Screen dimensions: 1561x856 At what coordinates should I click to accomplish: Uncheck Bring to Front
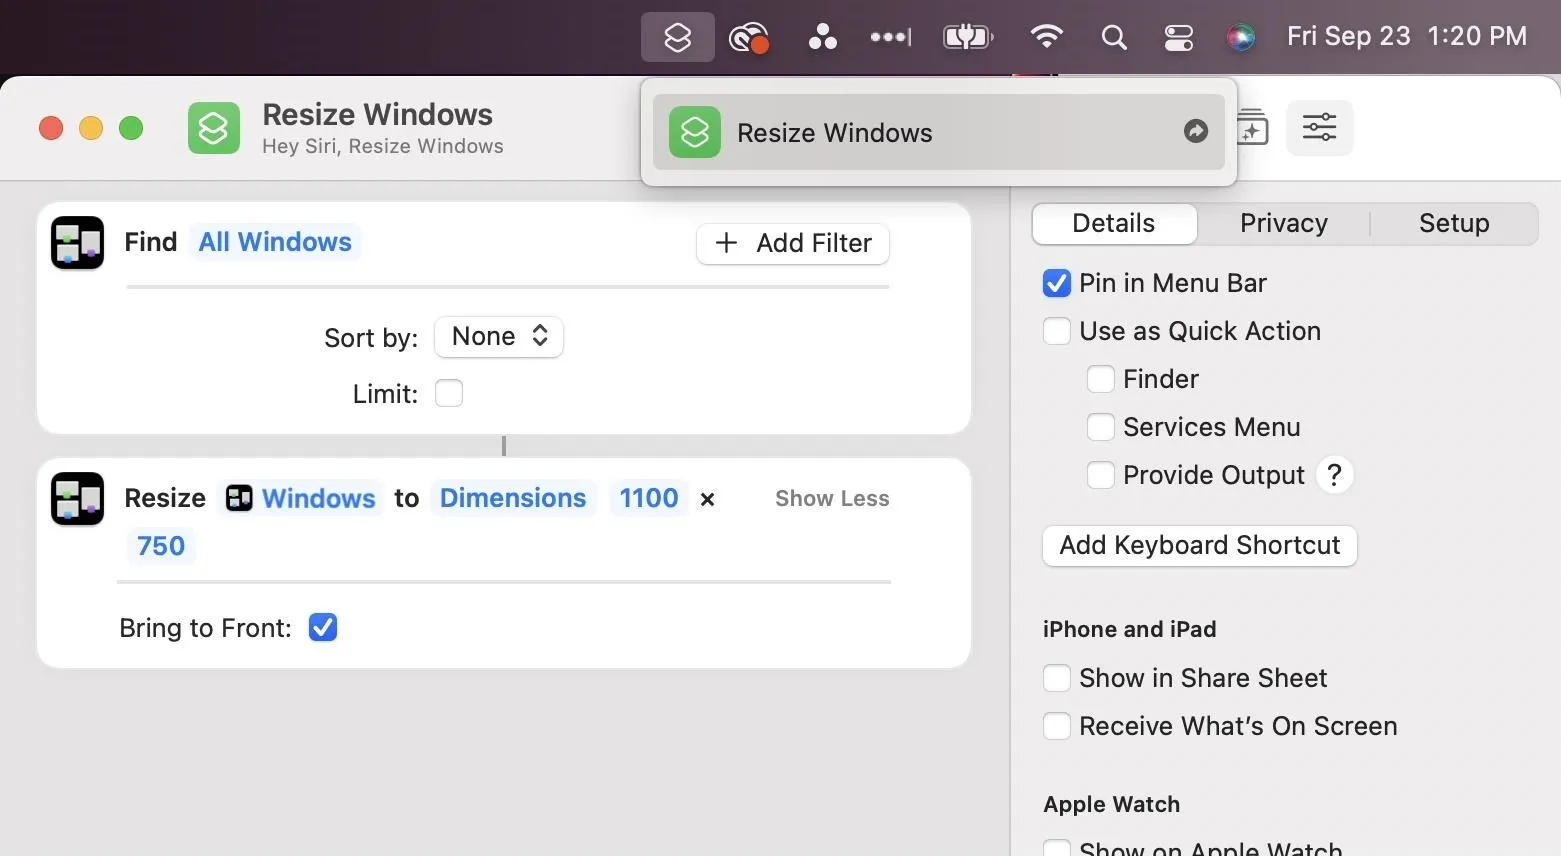click(323, 627)
